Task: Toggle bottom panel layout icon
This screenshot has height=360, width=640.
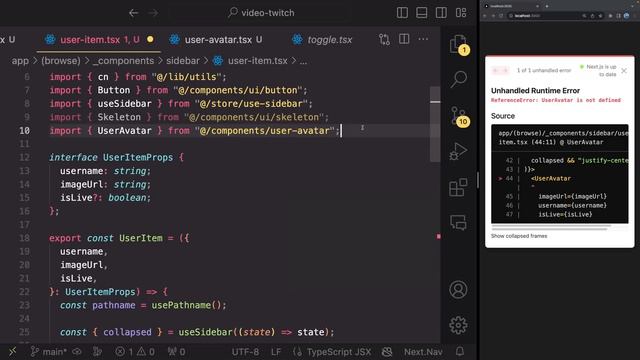Action: [422, 13]
